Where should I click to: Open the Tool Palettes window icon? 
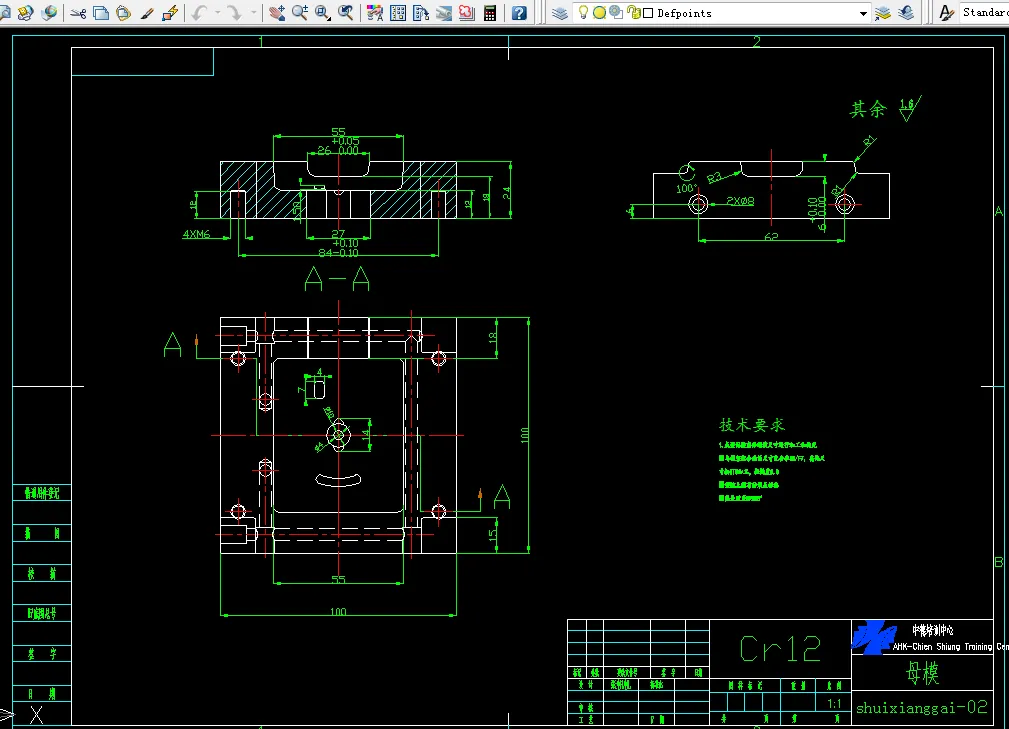pos(421,12)
